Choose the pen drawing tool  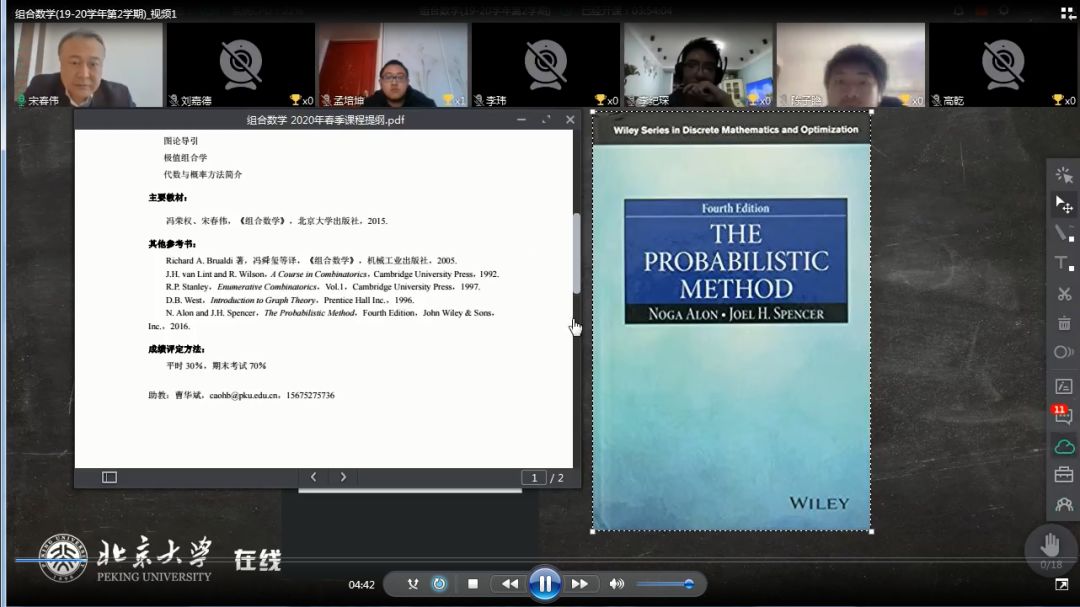click(1064, 233)
